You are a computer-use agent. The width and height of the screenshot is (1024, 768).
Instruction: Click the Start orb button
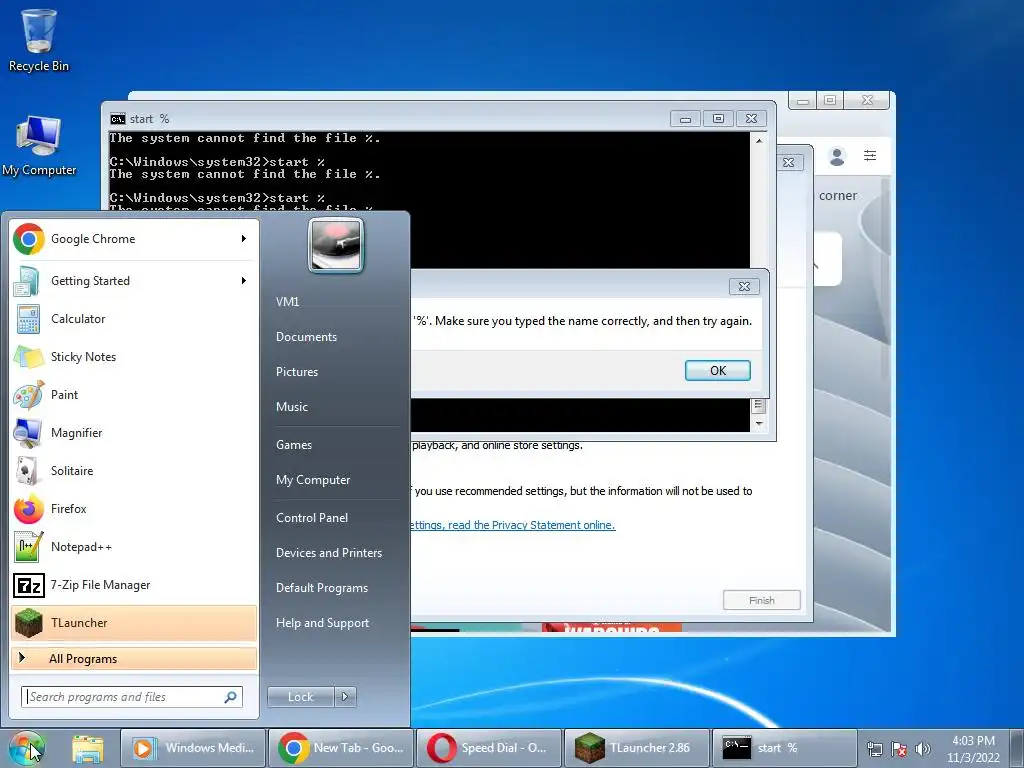coord(27,748)
